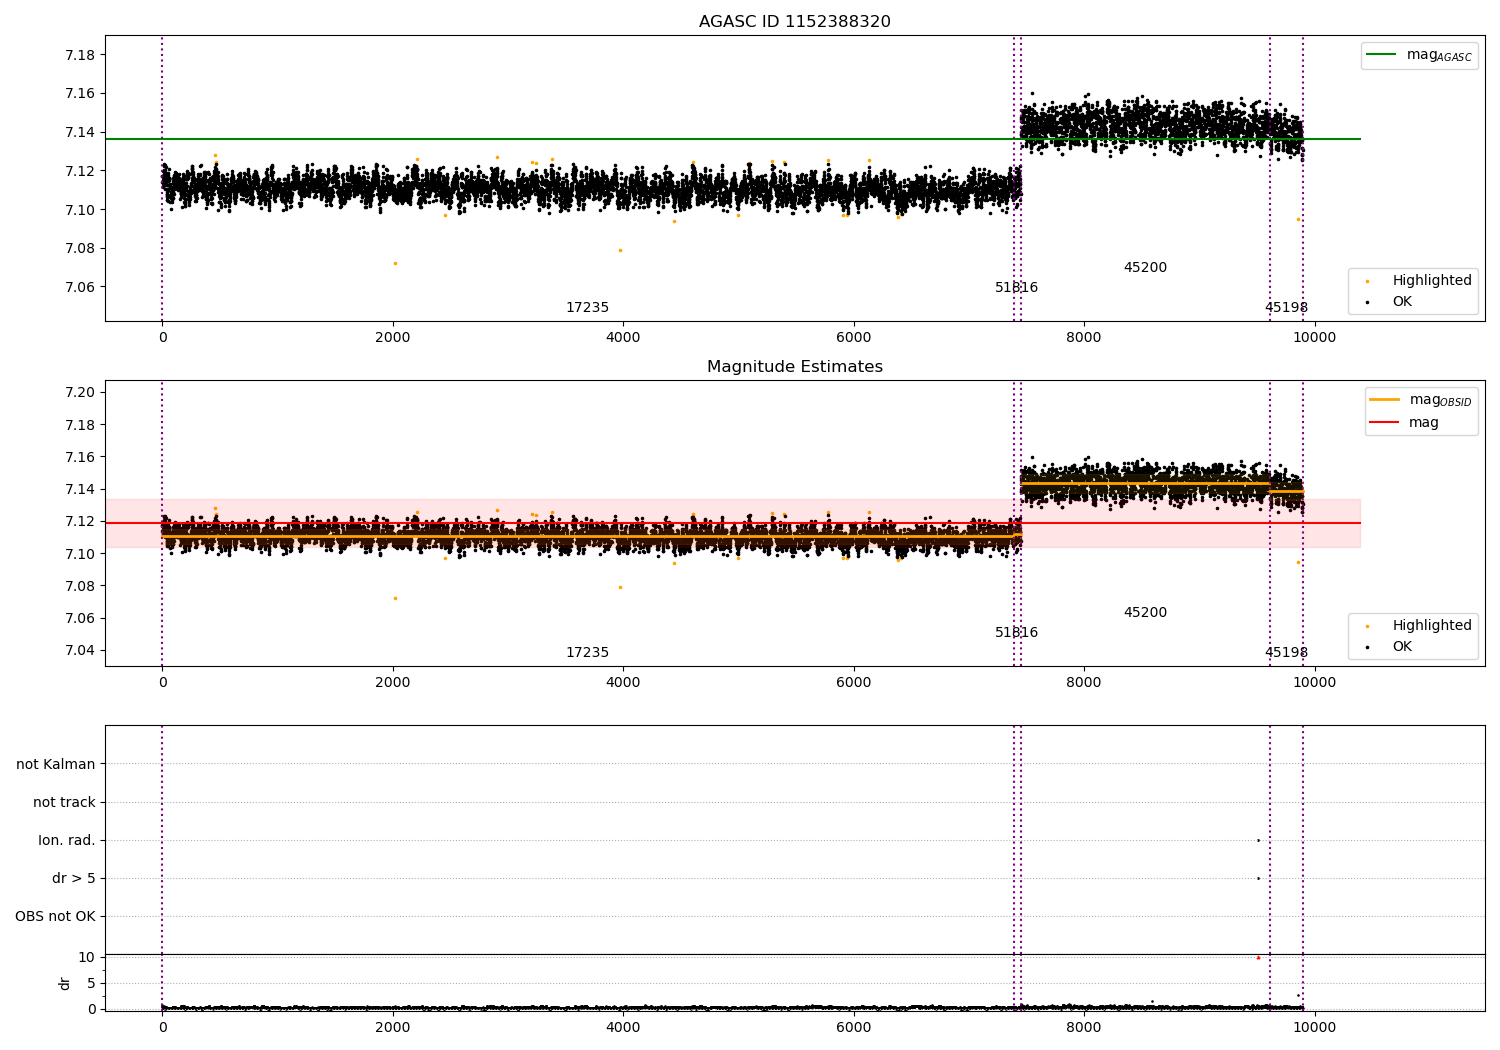The image size is (1500, 1050).
Task: Click the red 'mag' legend line sample
Action: tap(1384, 422)
